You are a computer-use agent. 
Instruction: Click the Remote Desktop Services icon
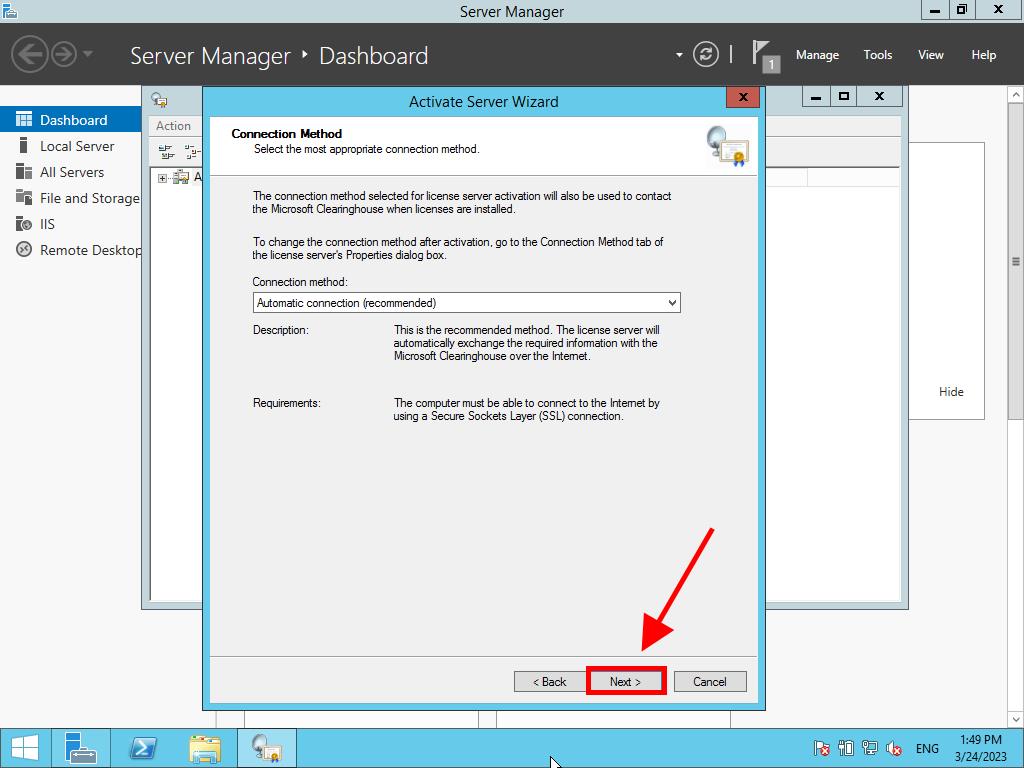point(24,249)
